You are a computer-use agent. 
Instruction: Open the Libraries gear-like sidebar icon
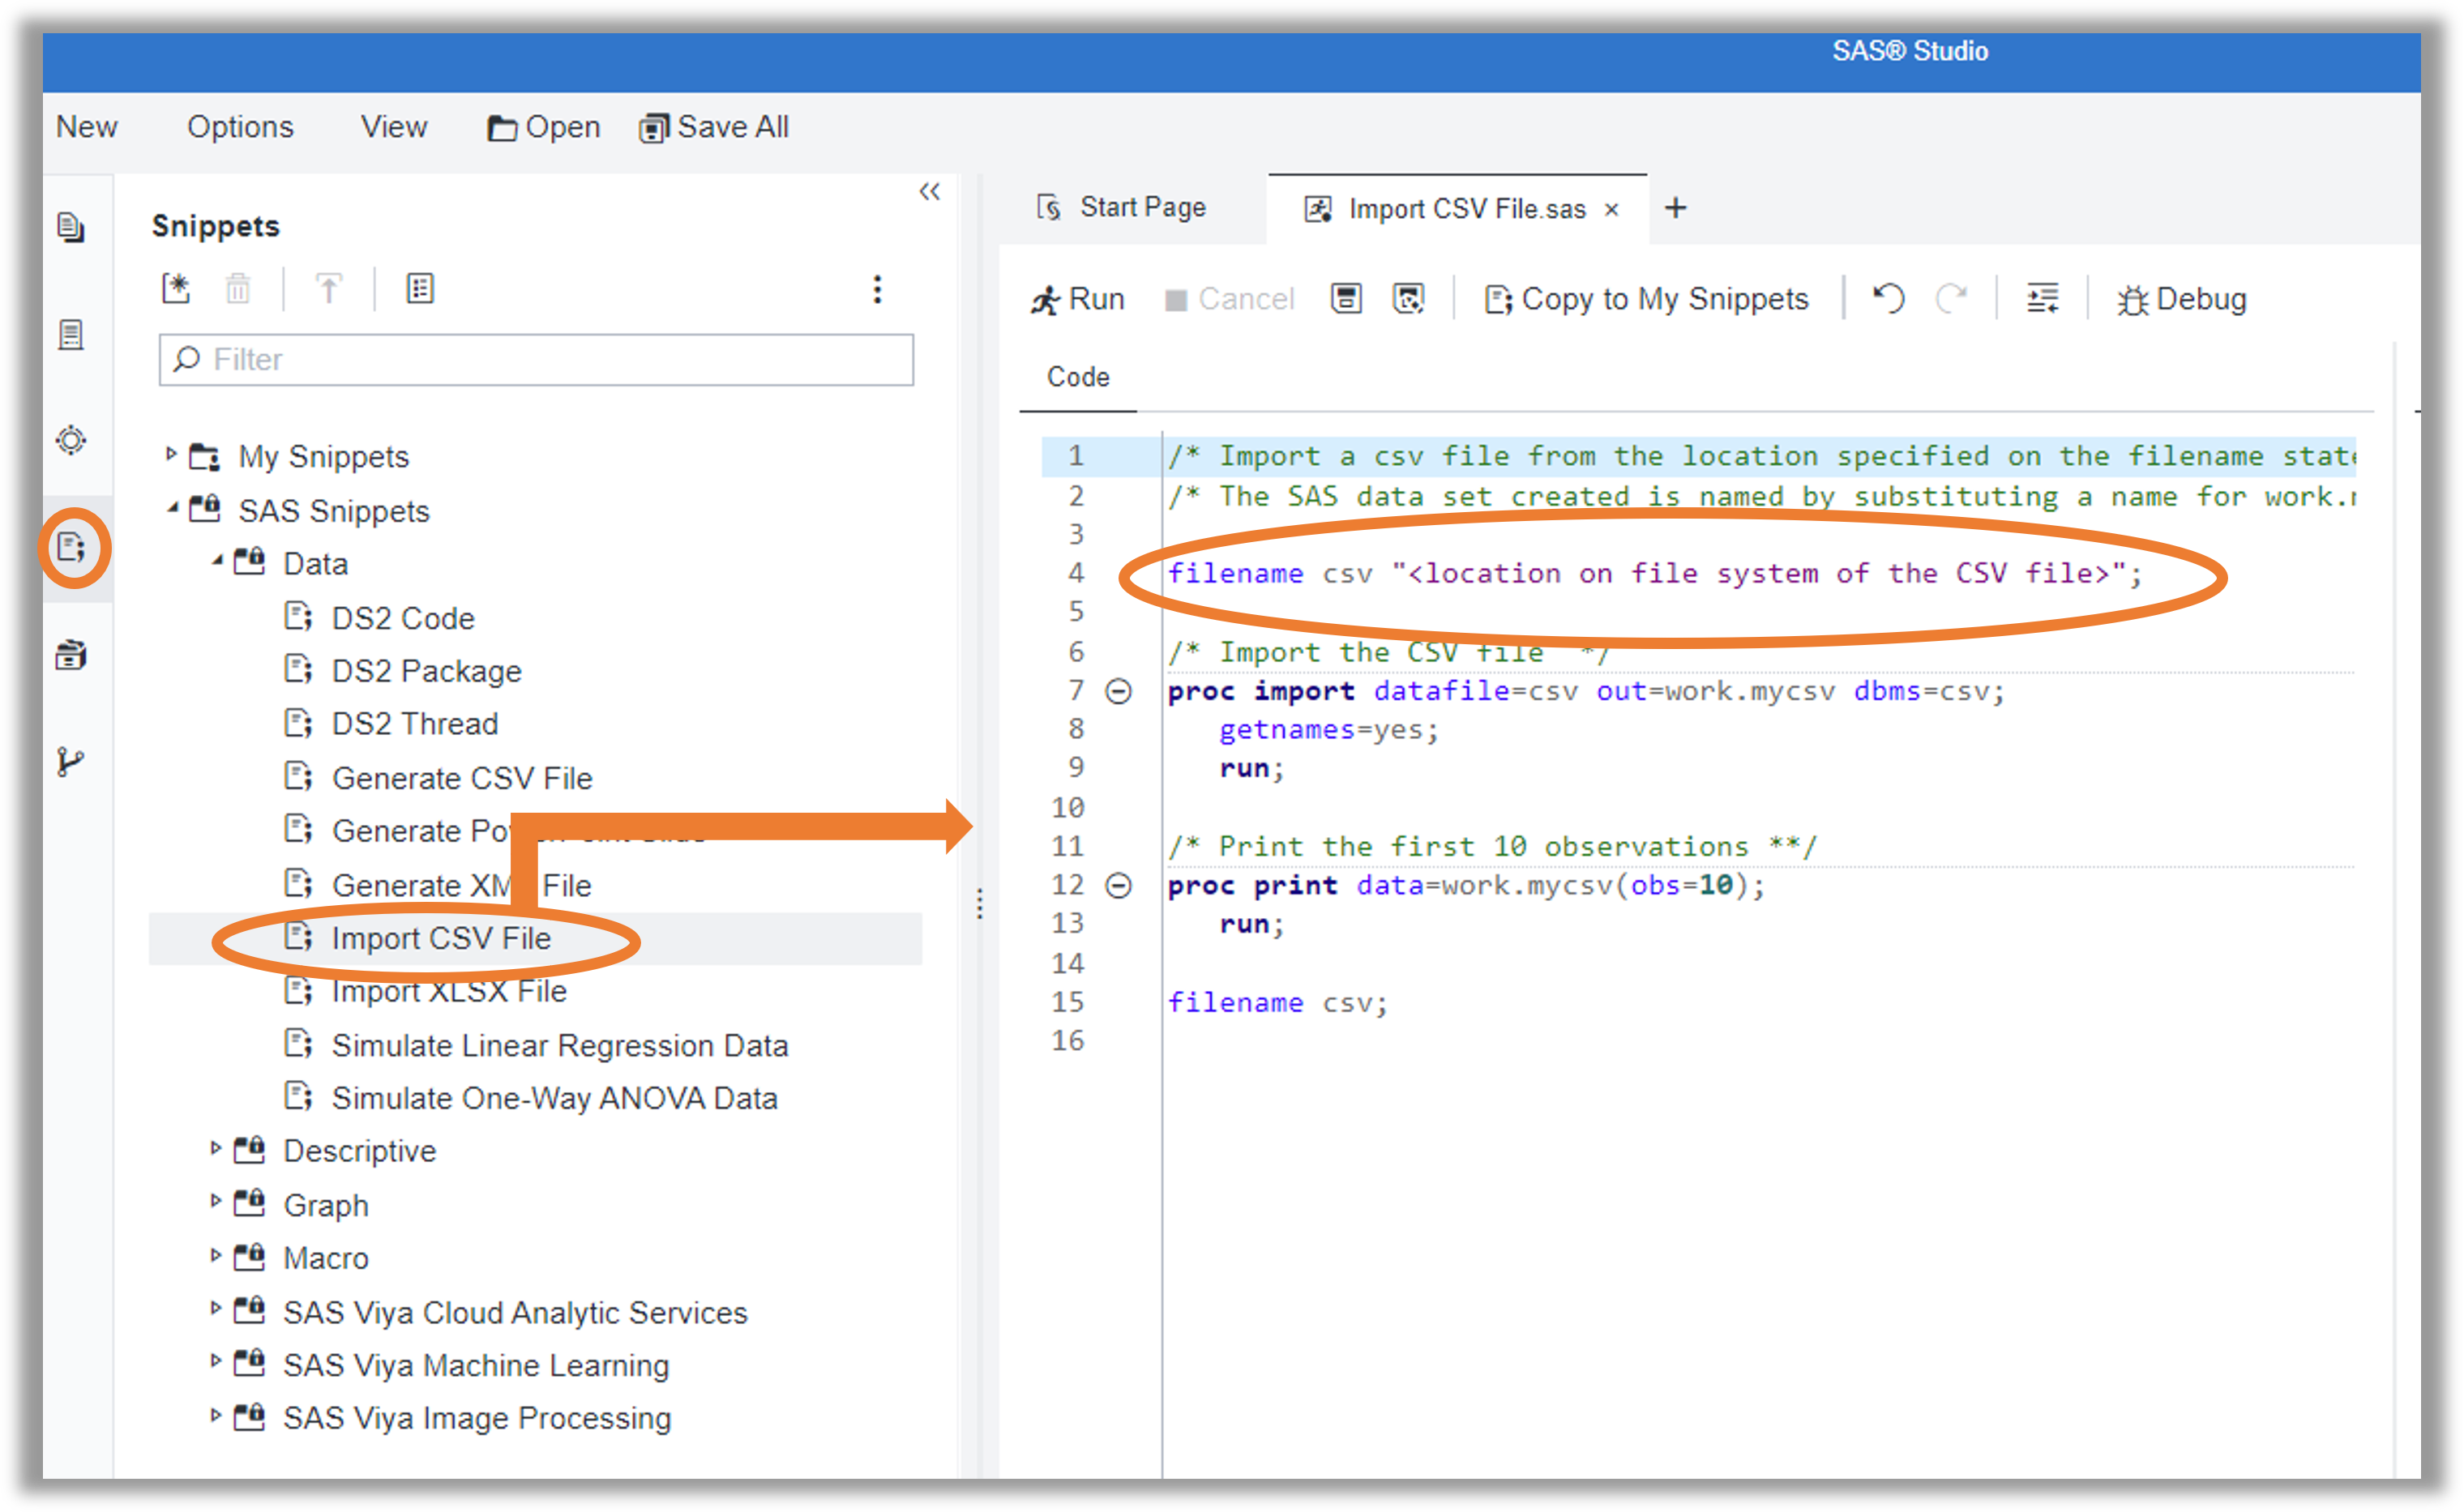pos(71,440)
